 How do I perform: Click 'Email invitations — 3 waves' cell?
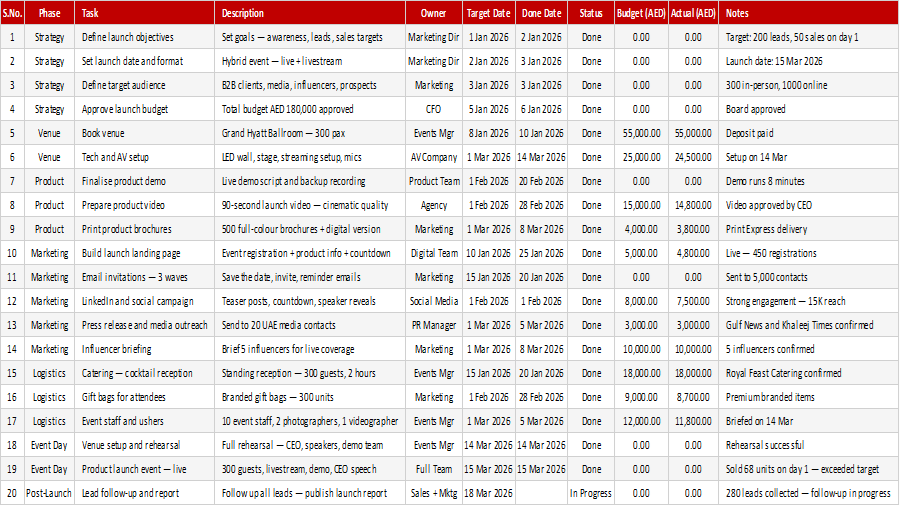point(144,277)
